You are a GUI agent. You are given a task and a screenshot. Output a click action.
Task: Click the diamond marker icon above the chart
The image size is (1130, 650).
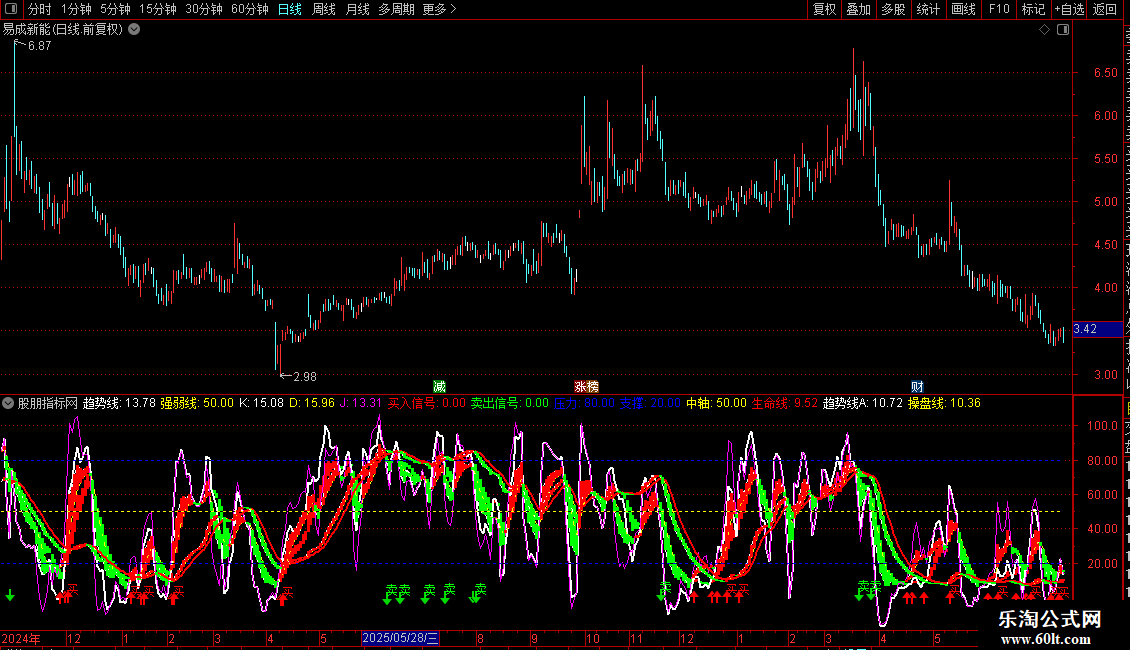coord(1044,30)
